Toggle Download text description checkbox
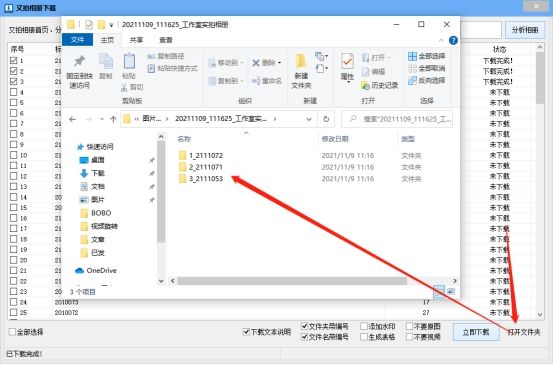The height and width of the screenshot is (365, 553). (246, 331)
